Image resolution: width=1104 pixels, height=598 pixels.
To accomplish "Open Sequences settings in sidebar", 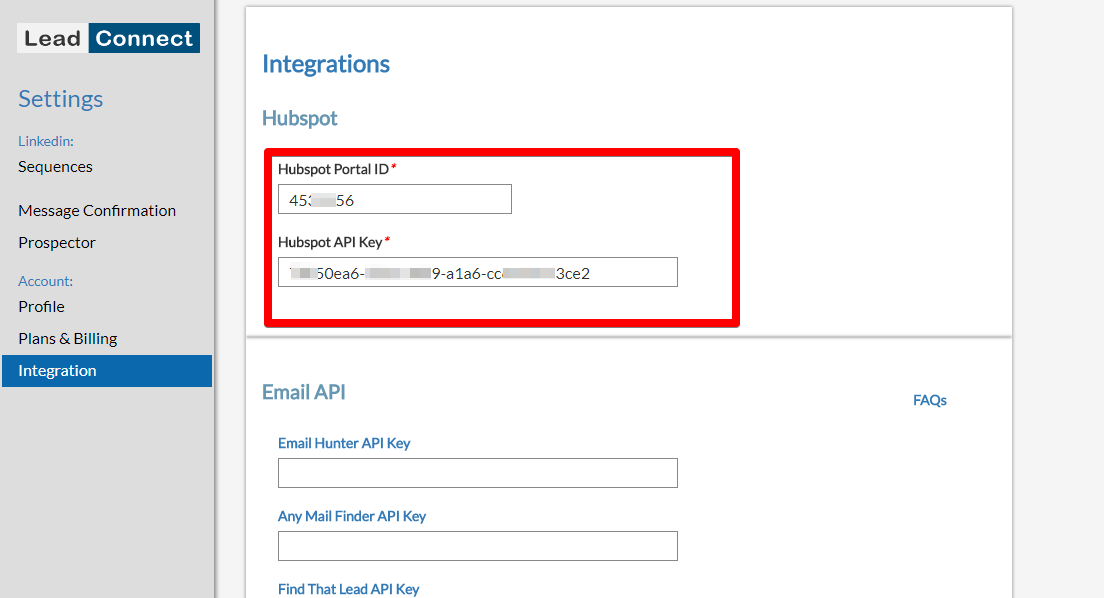I will (55, 167).
